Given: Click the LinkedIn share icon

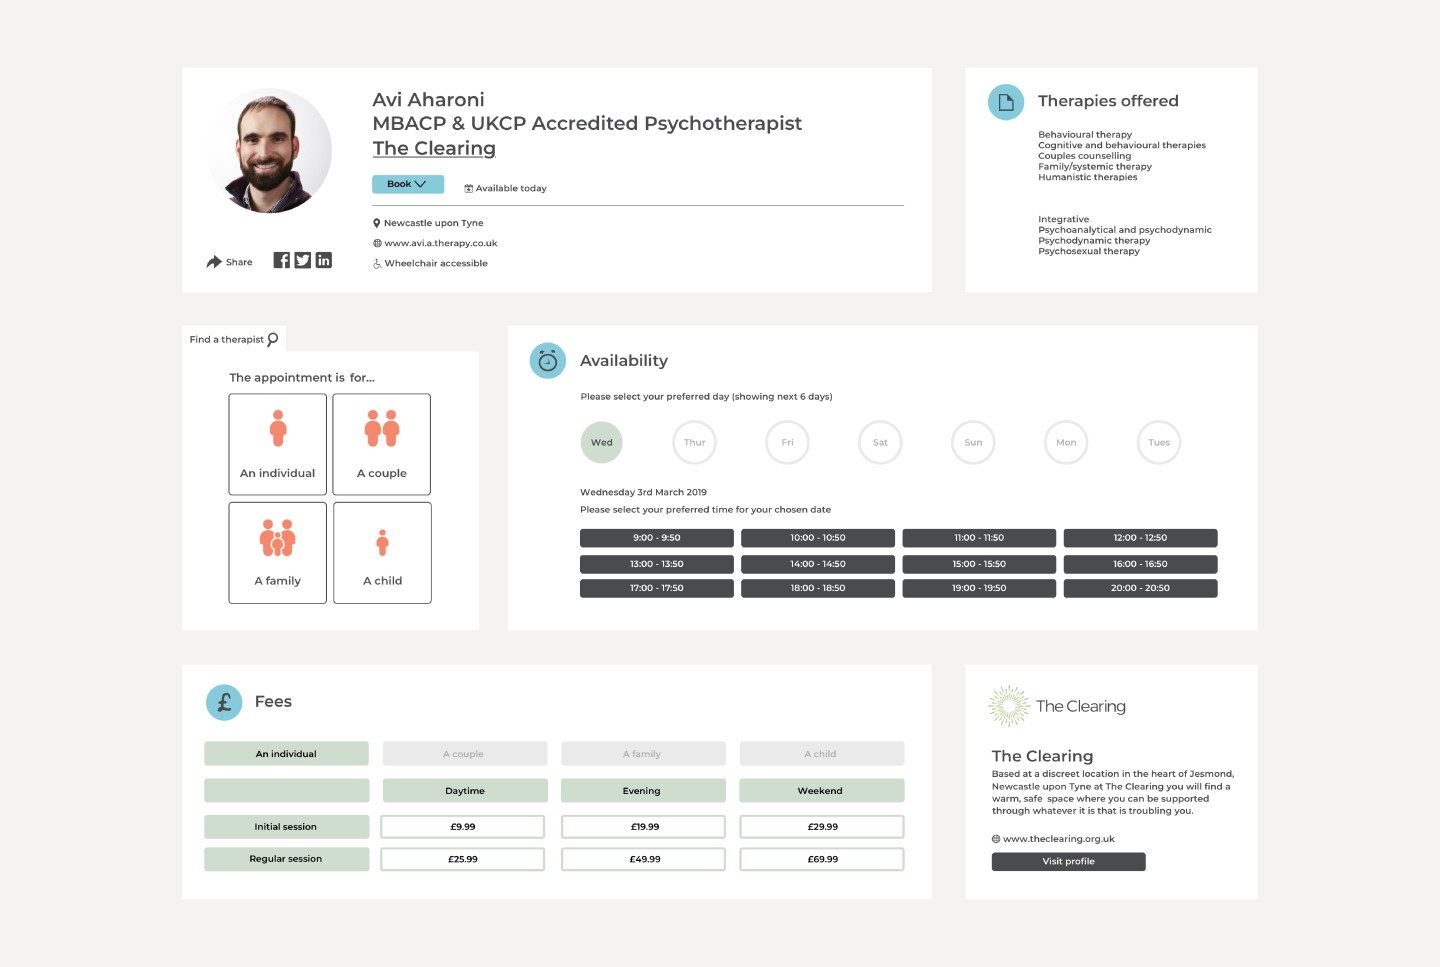Looking at the screenshot, I should [324, 260].
